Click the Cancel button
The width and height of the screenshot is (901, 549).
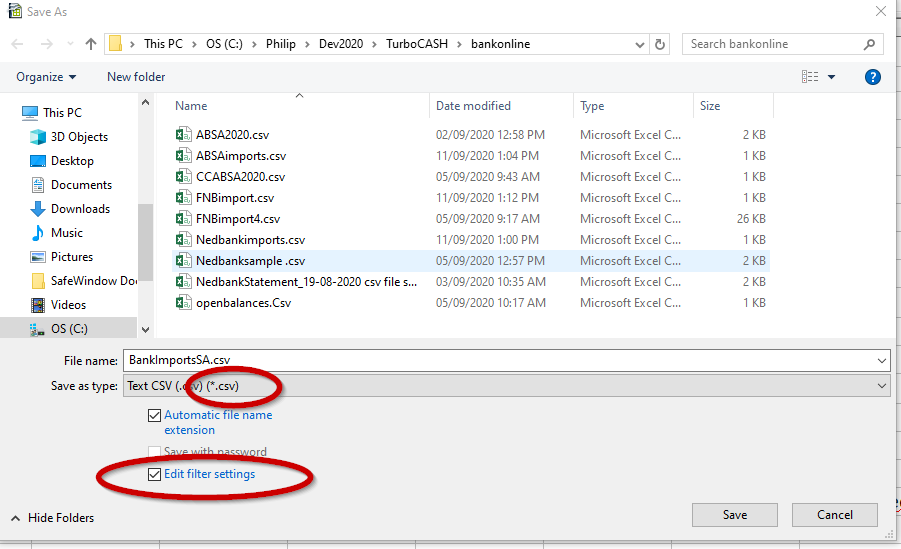[x=834, y=515]
